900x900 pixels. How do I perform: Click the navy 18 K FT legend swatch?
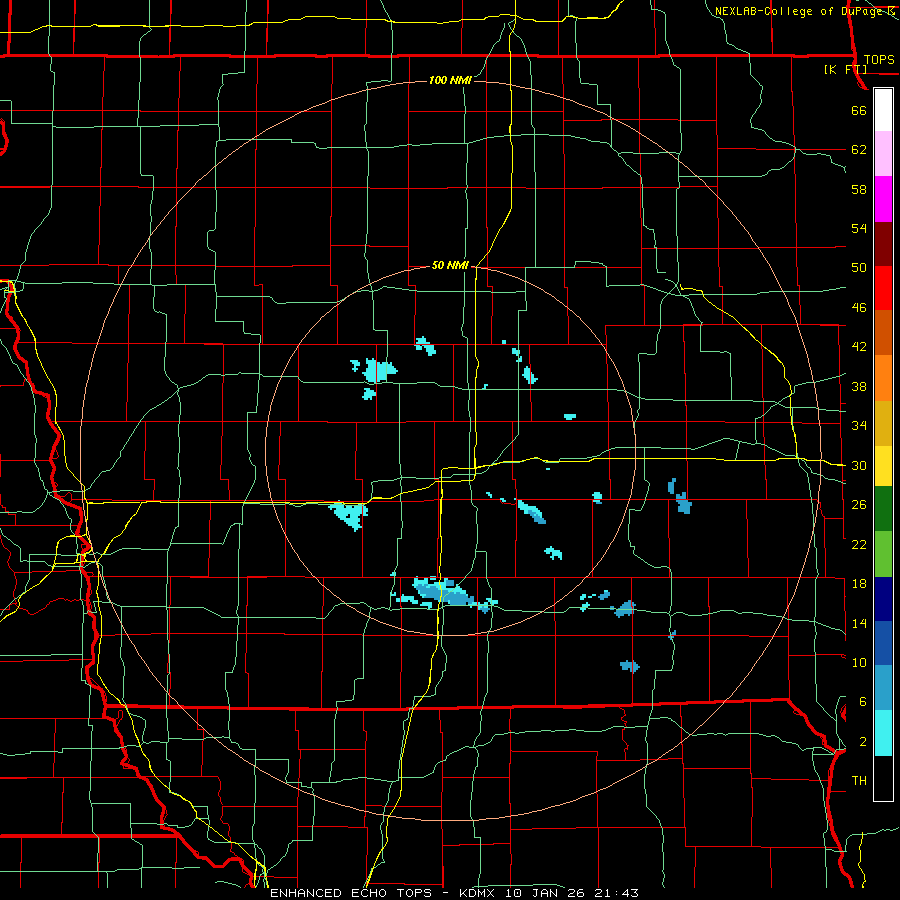[883, 599]
